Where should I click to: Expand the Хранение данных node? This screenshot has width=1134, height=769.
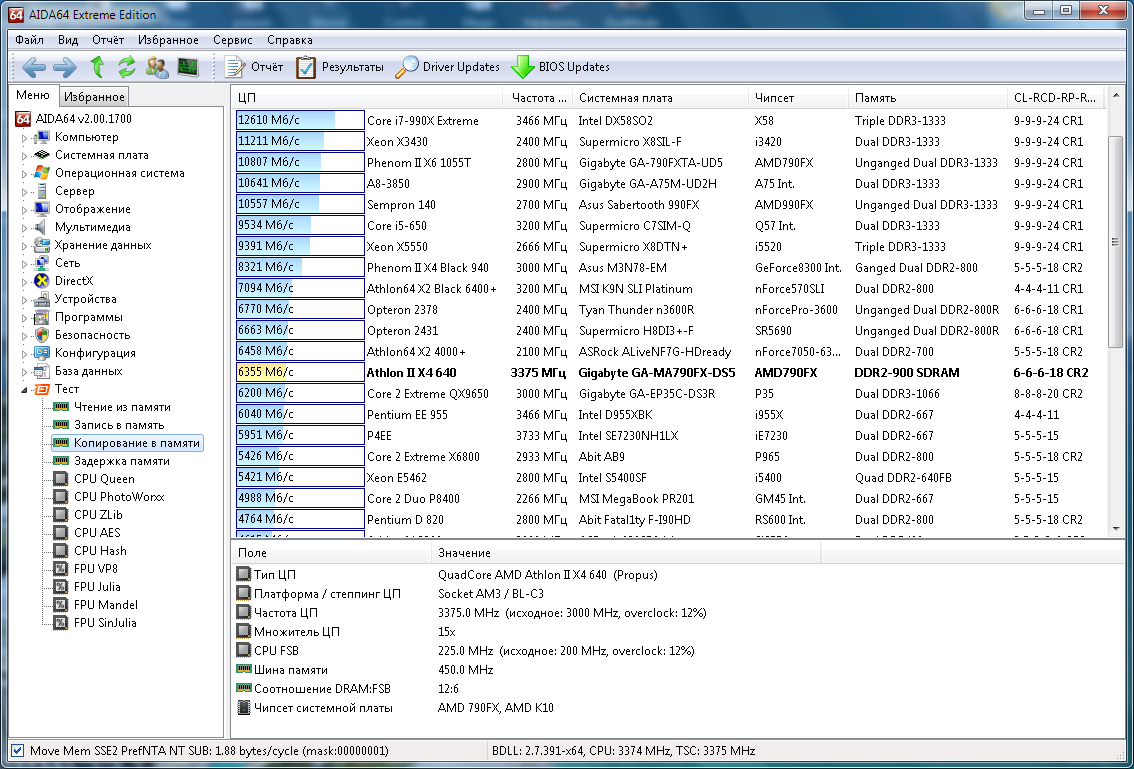[x=25, y=246]
